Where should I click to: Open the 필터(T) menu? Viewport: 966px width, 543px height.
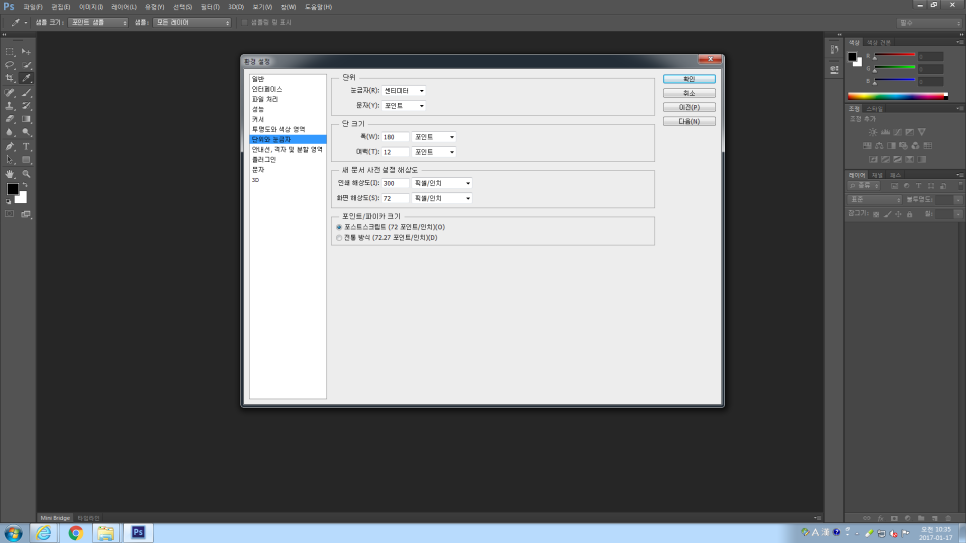pos(210,7)
